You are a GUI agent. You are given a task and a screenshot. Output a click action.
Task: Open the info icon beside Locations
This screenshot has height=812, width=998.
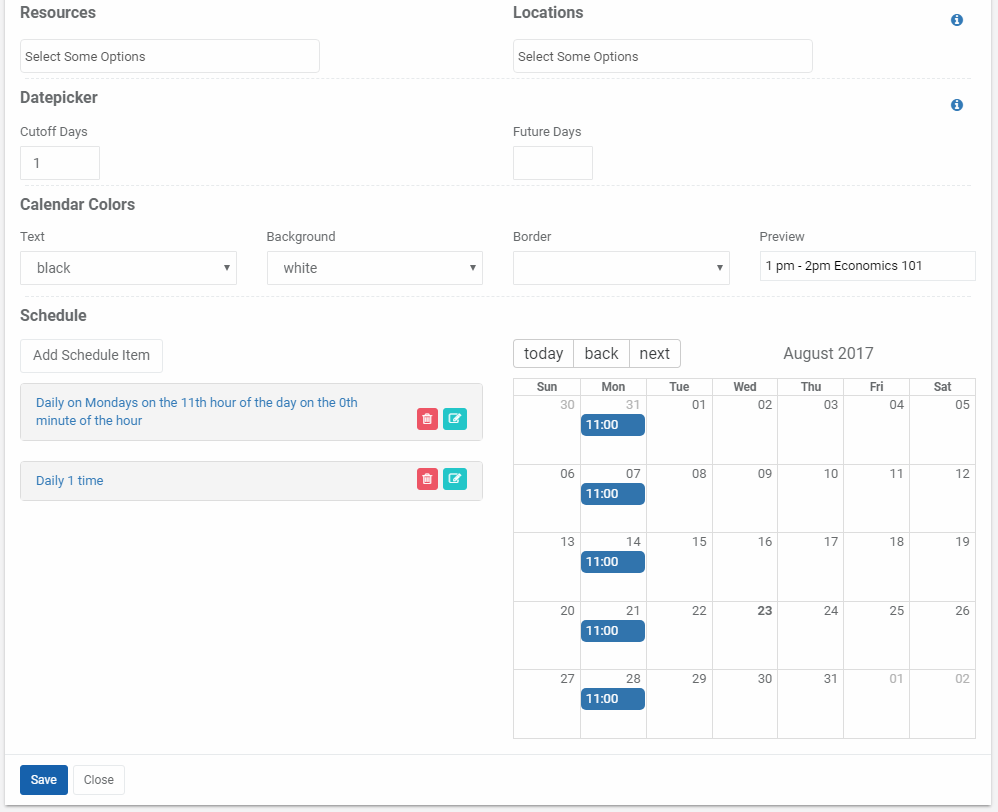[957, 20]
